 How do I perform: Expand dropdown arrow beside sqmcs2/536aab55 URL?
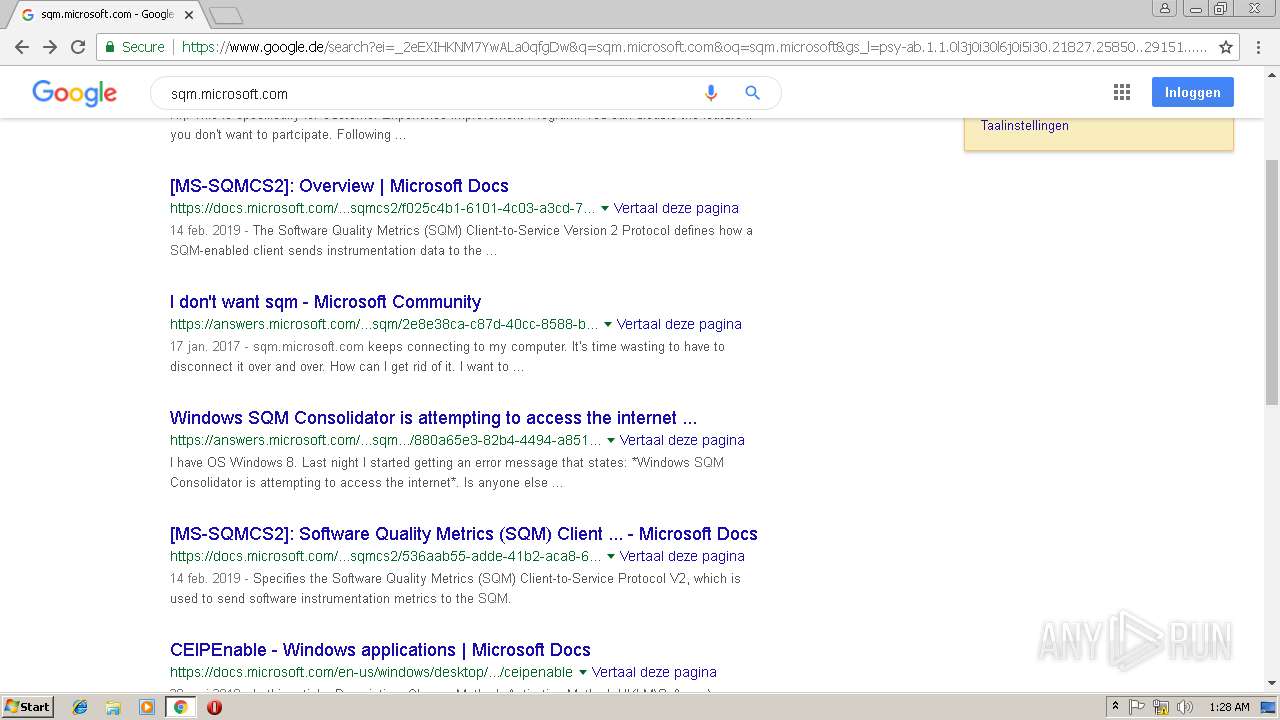610,557
